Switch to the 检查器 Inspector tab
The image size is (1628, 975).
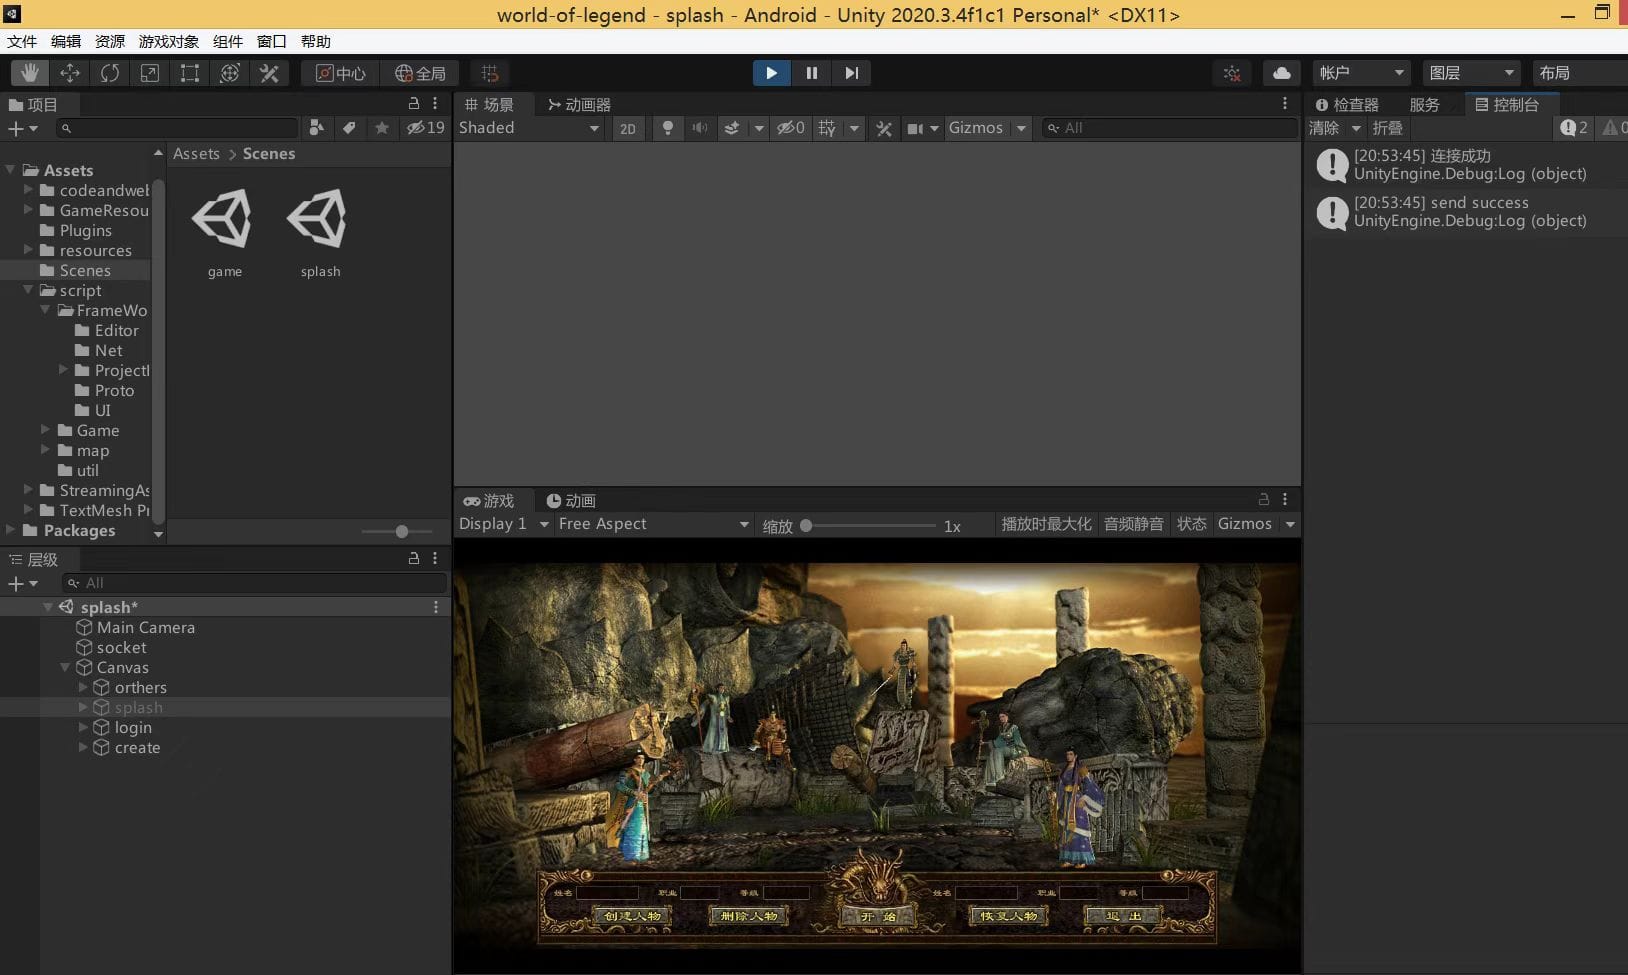coord(1347,104)
